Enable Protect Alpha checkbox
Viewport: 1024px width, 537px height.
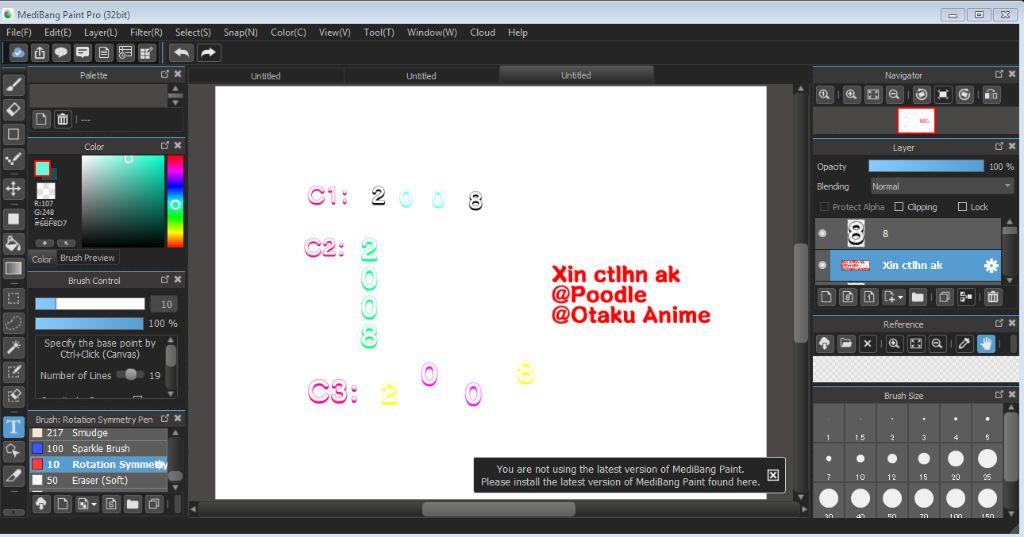[x=824, y=207]
